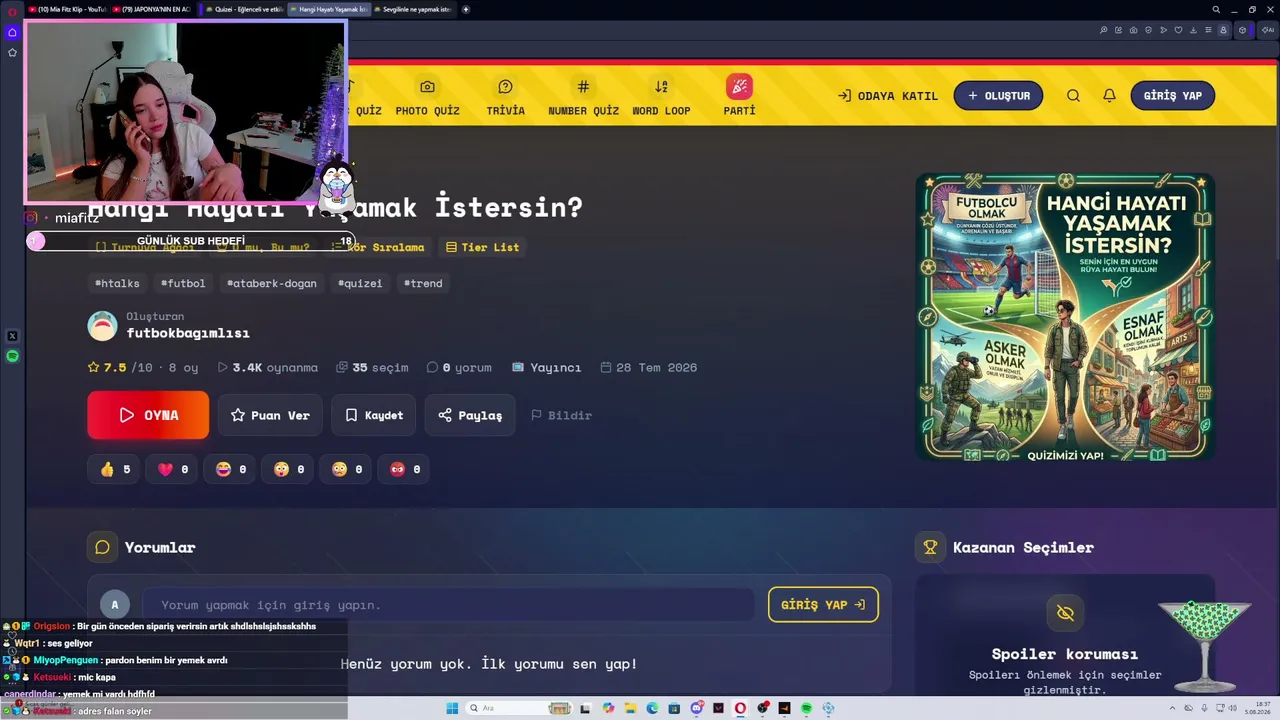Click the spoiler hidden eye icon

(x=1065, y=612)
